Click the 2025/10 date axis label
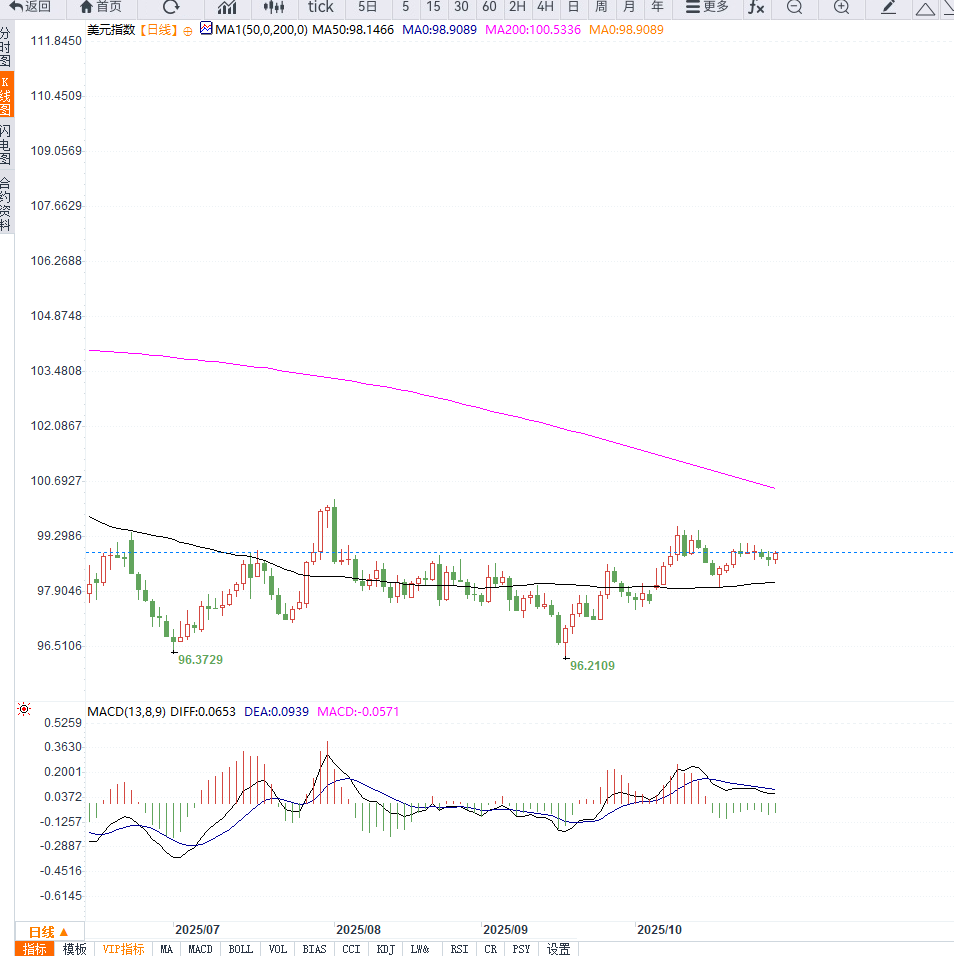954x956 pixels. coord(660,930)
